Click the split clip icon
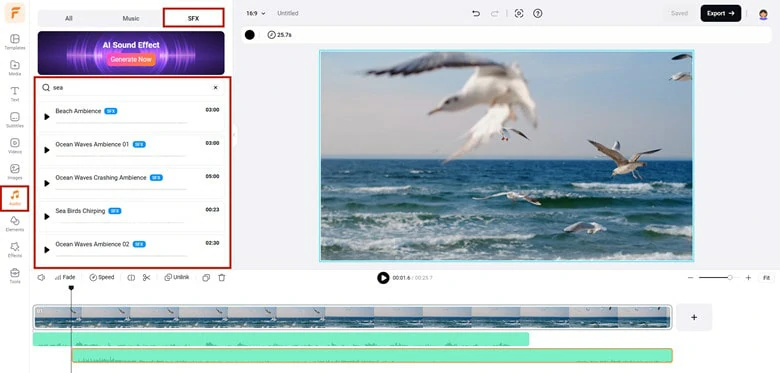The width and height of the screenshot is (780, 373). coord(131,278)
